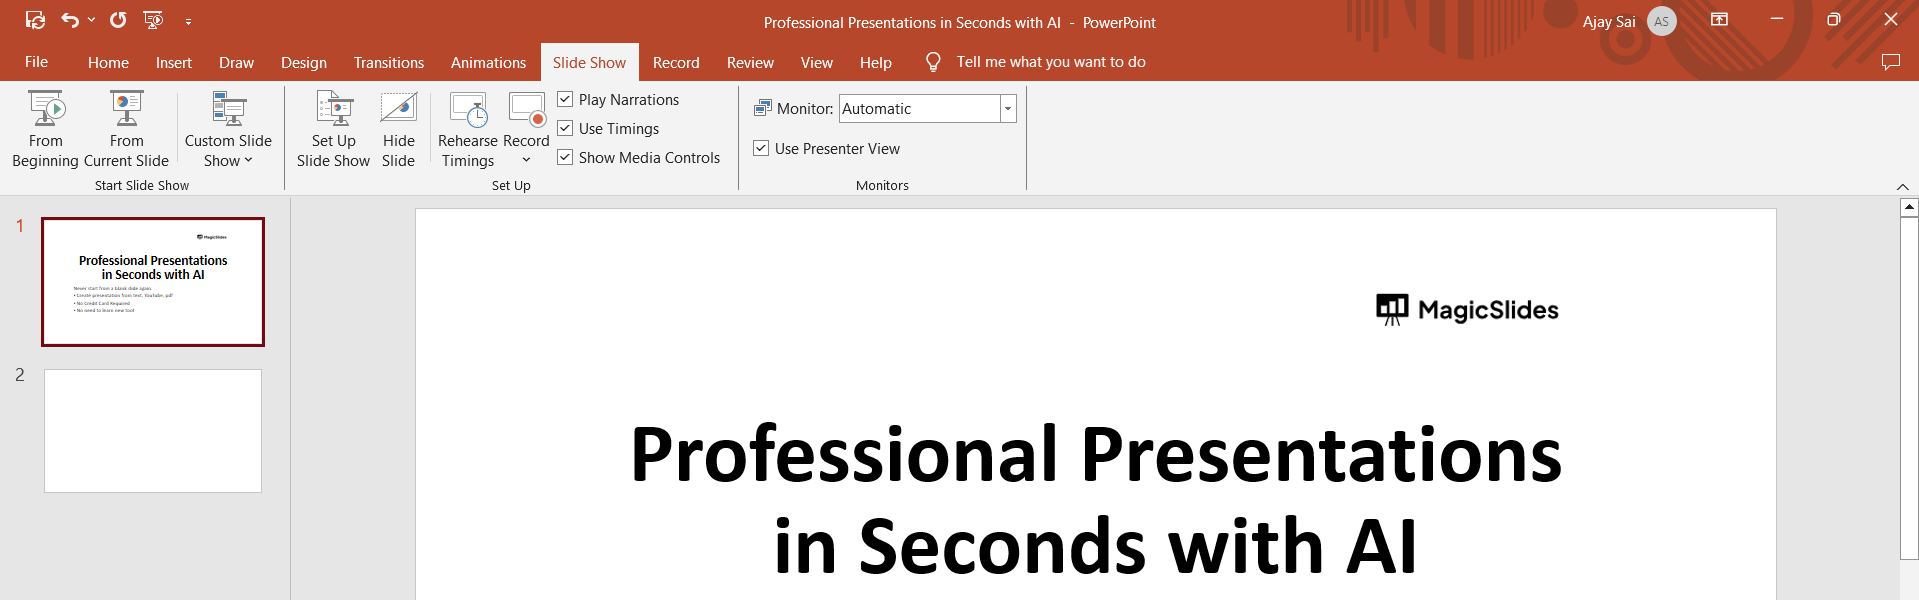Click Rehearse Timings button
Screen dimensions: 1919x600
pos(468,130)
